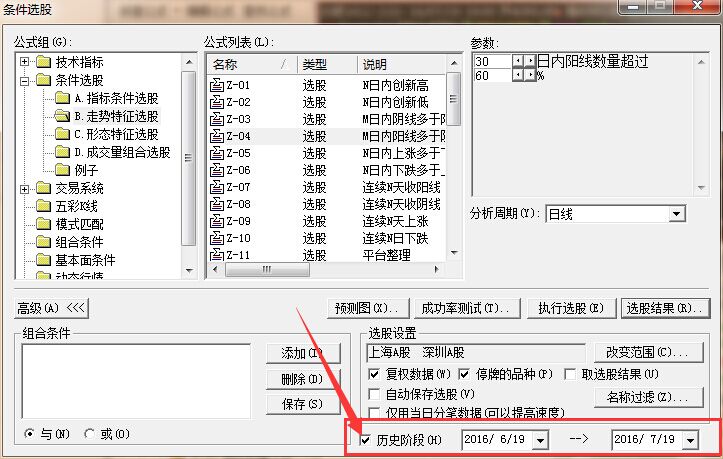Click the D.成交量组合选股 folder icon
The image size is (723, 459).
(62, 152)
